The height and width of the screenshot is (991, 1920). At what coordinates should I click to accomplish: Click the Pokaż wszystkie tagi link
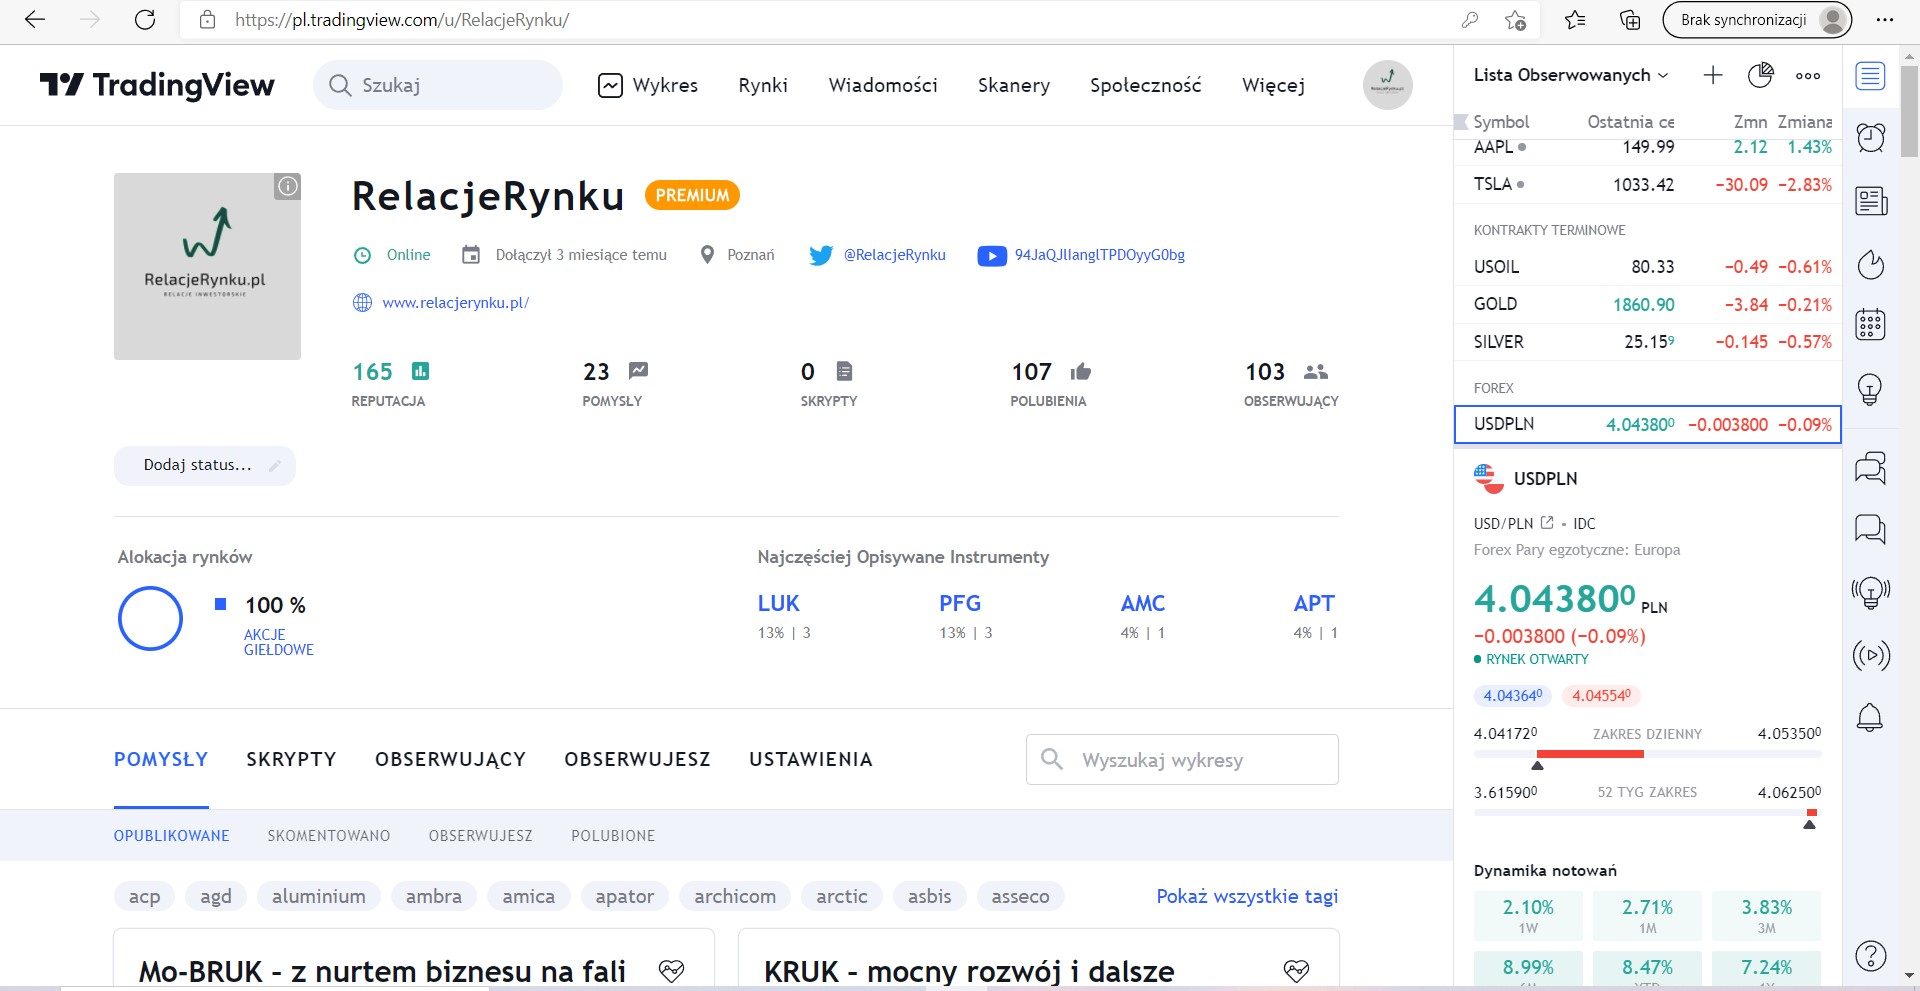pos(1247,896)
